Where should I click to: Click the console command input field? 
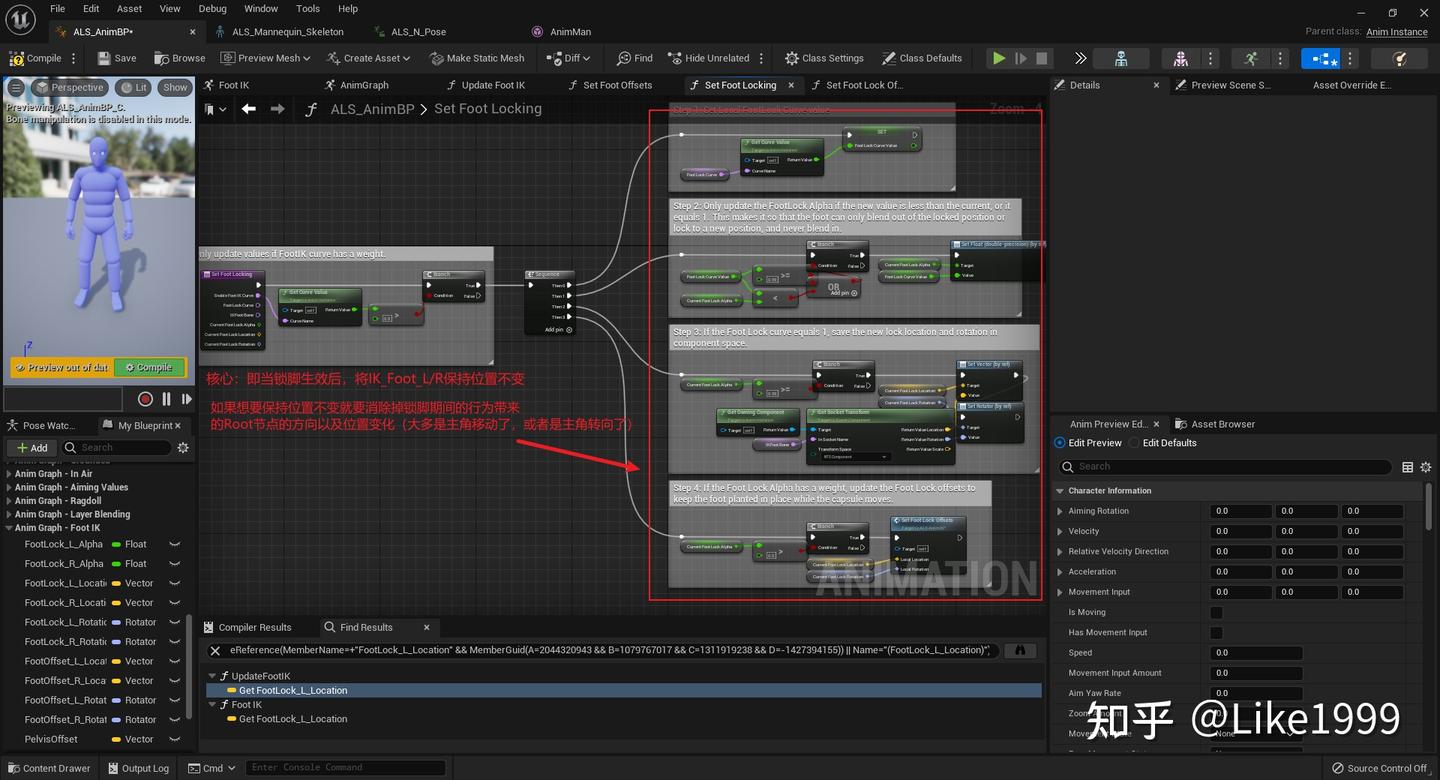(x=345, y=768)
